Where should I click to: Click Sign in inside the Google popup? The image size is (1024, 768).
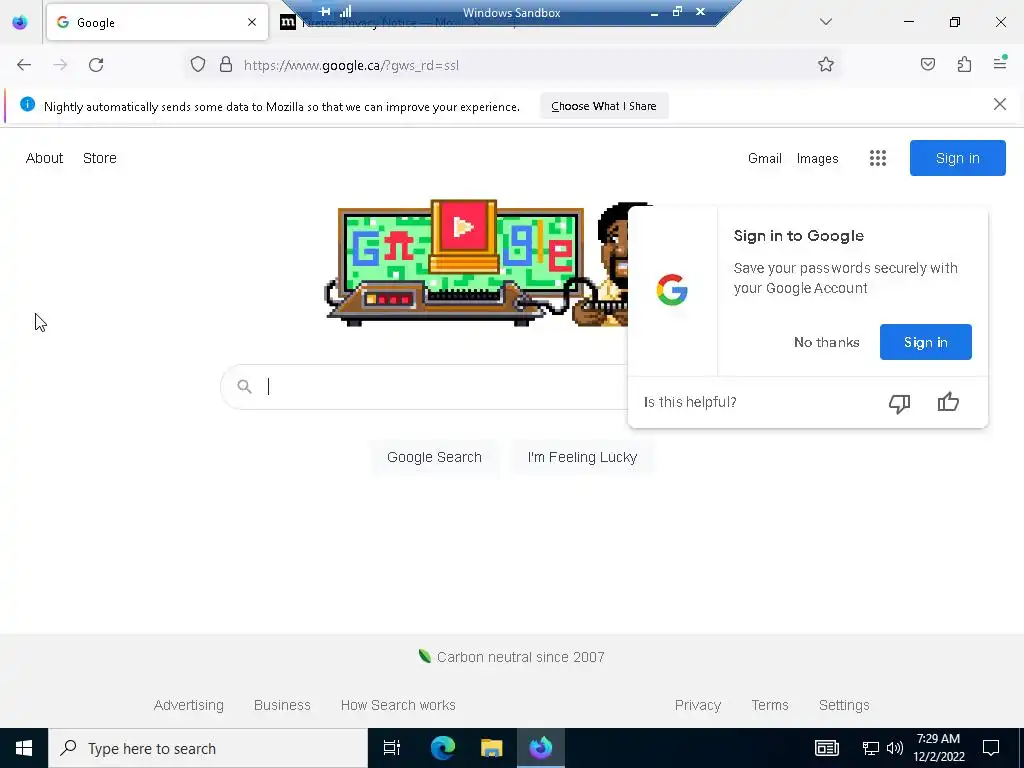point(925,342)
